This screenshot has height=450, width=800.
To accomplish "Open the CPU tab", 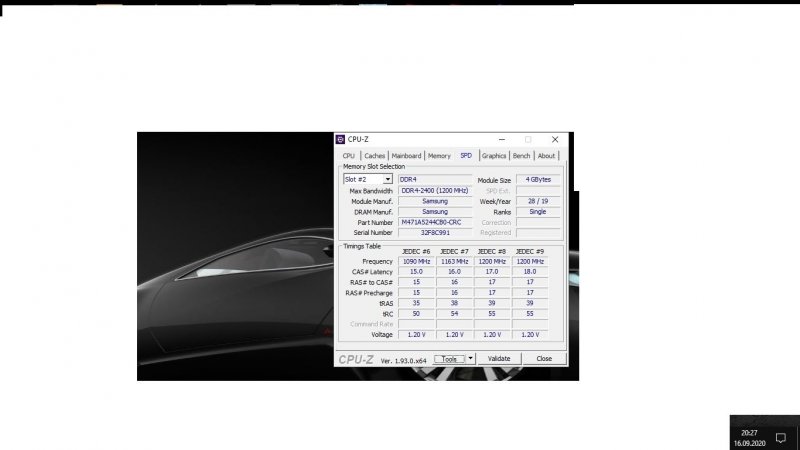I will (x=349, y=156).
